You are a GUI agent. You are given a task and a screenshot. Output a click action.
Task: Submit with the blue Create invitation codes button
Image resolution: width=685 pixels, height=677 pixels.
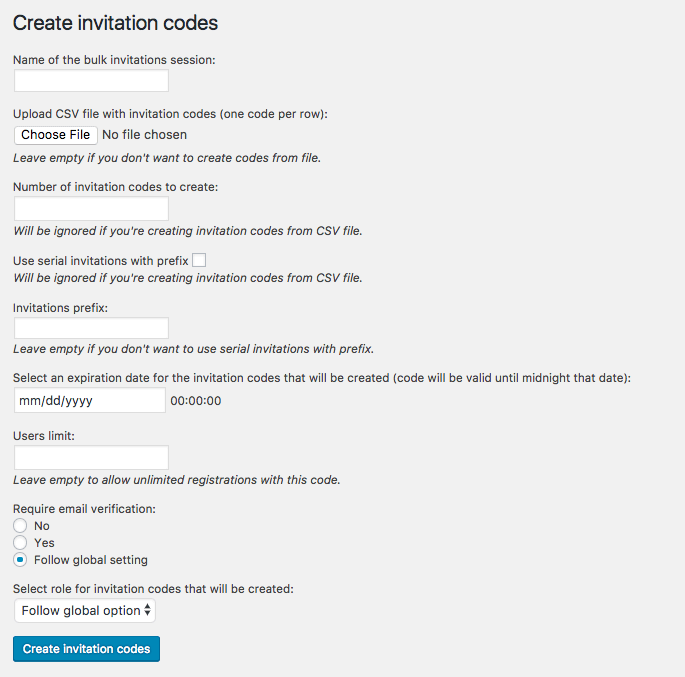click(86, 649)
